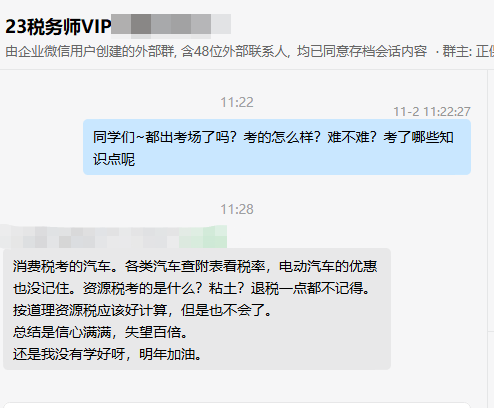Click the line 总结是信心满满，失望百倍

click(101, 332)
